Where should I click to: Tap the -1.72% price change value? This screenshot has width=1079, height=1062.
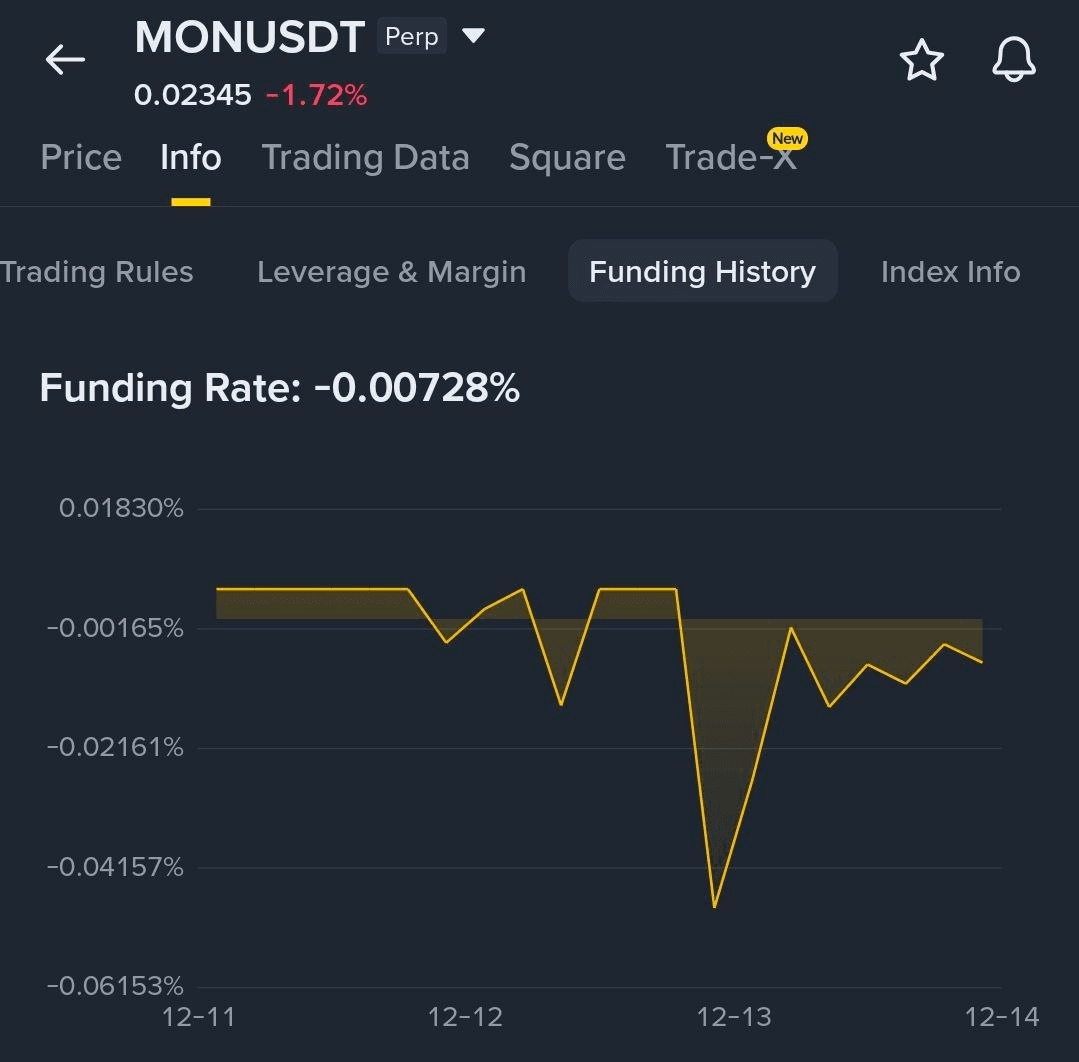click(x=316, y=96)
